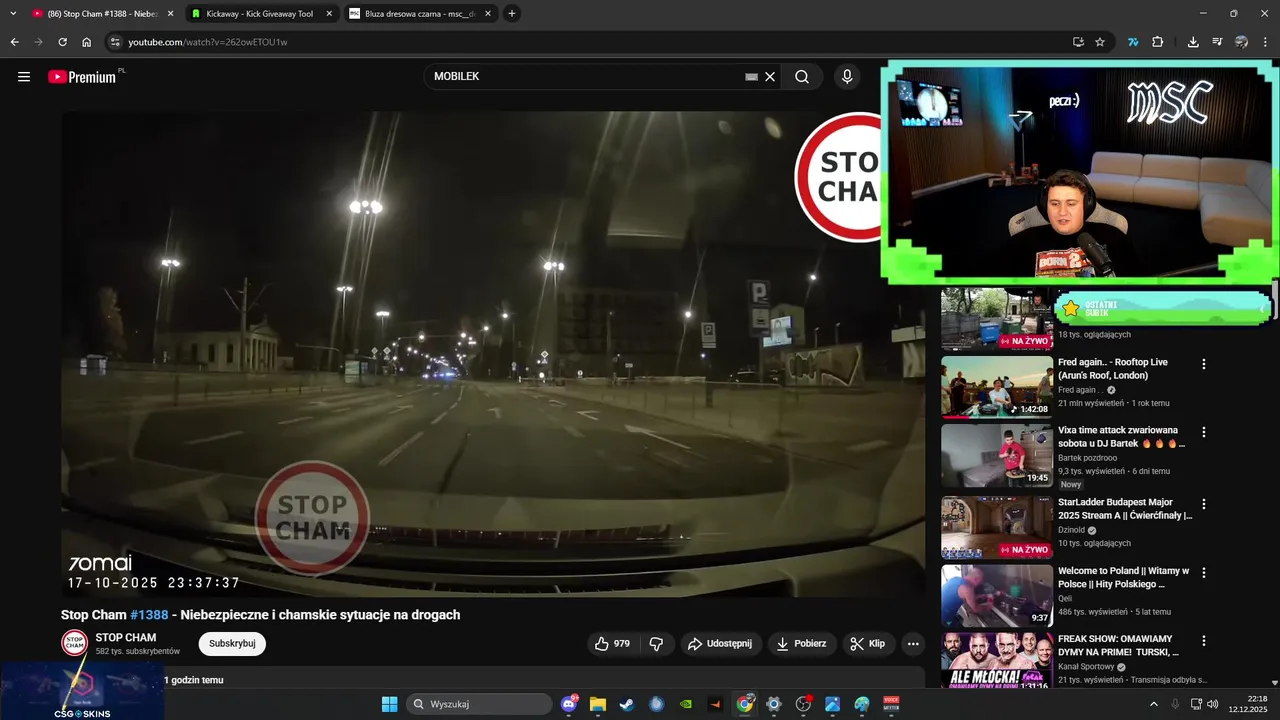This screenshot has height=720, width=1280.
Task: Open Steam from the taskbar
Action: pos(626,704)
